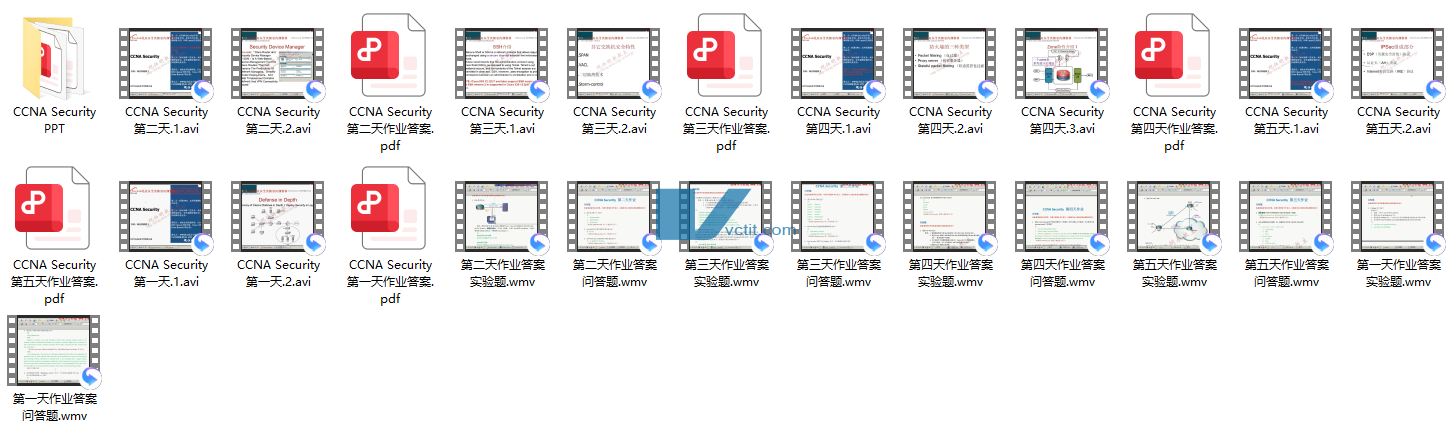
Task: Click the 'CCNA Security 第五天.2.avi' file name
Action: 1399,120
